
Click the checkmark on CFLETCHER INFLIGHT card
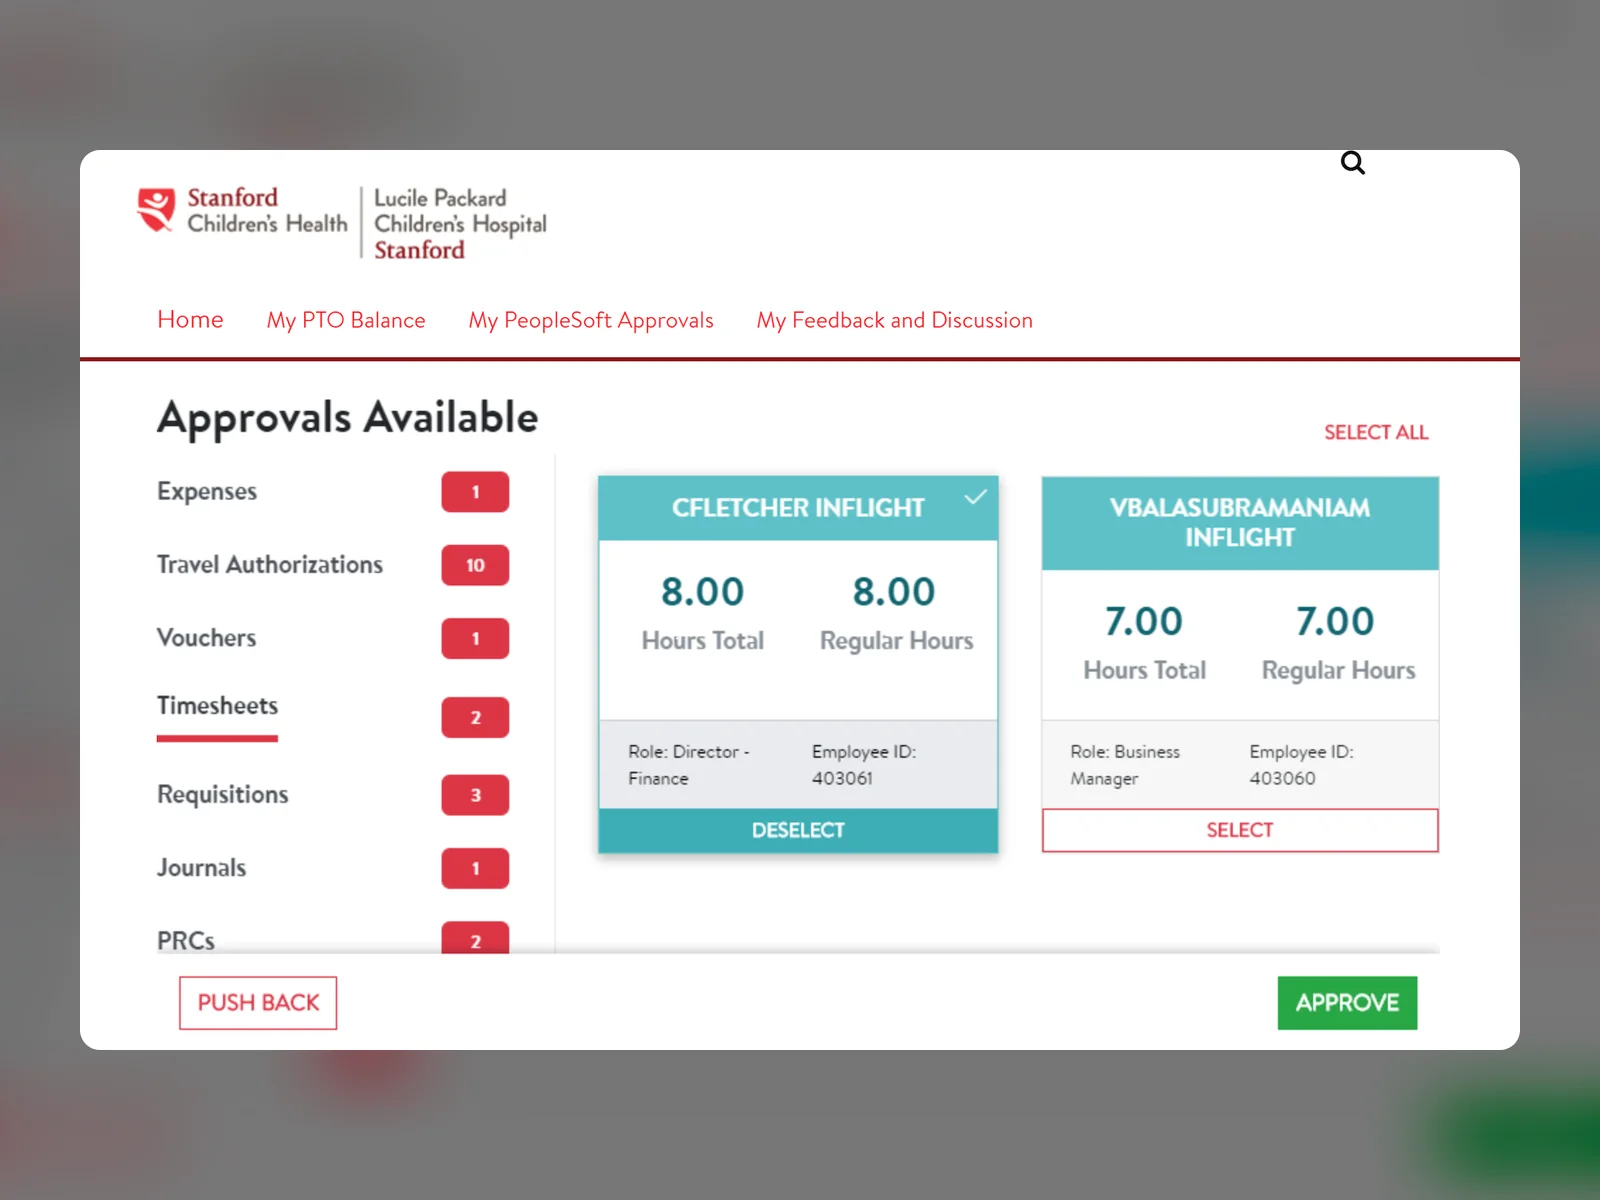(x=975, y=496)
